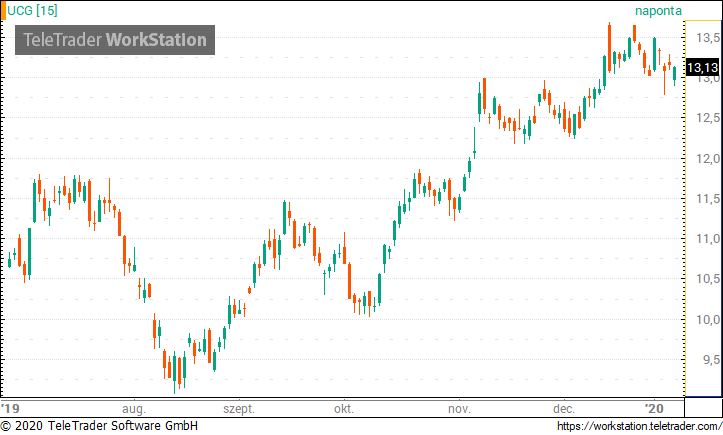Click the 'aug.' date axis label

point(134,409)
